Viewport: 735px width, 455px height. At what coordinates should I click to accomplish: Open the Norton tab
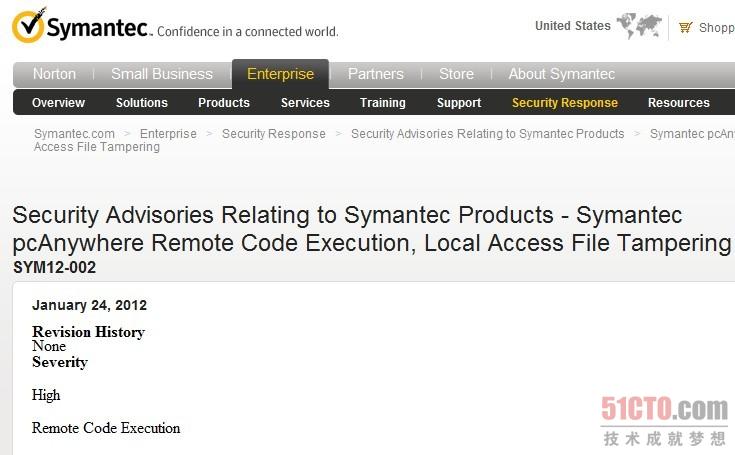(54, 74)
